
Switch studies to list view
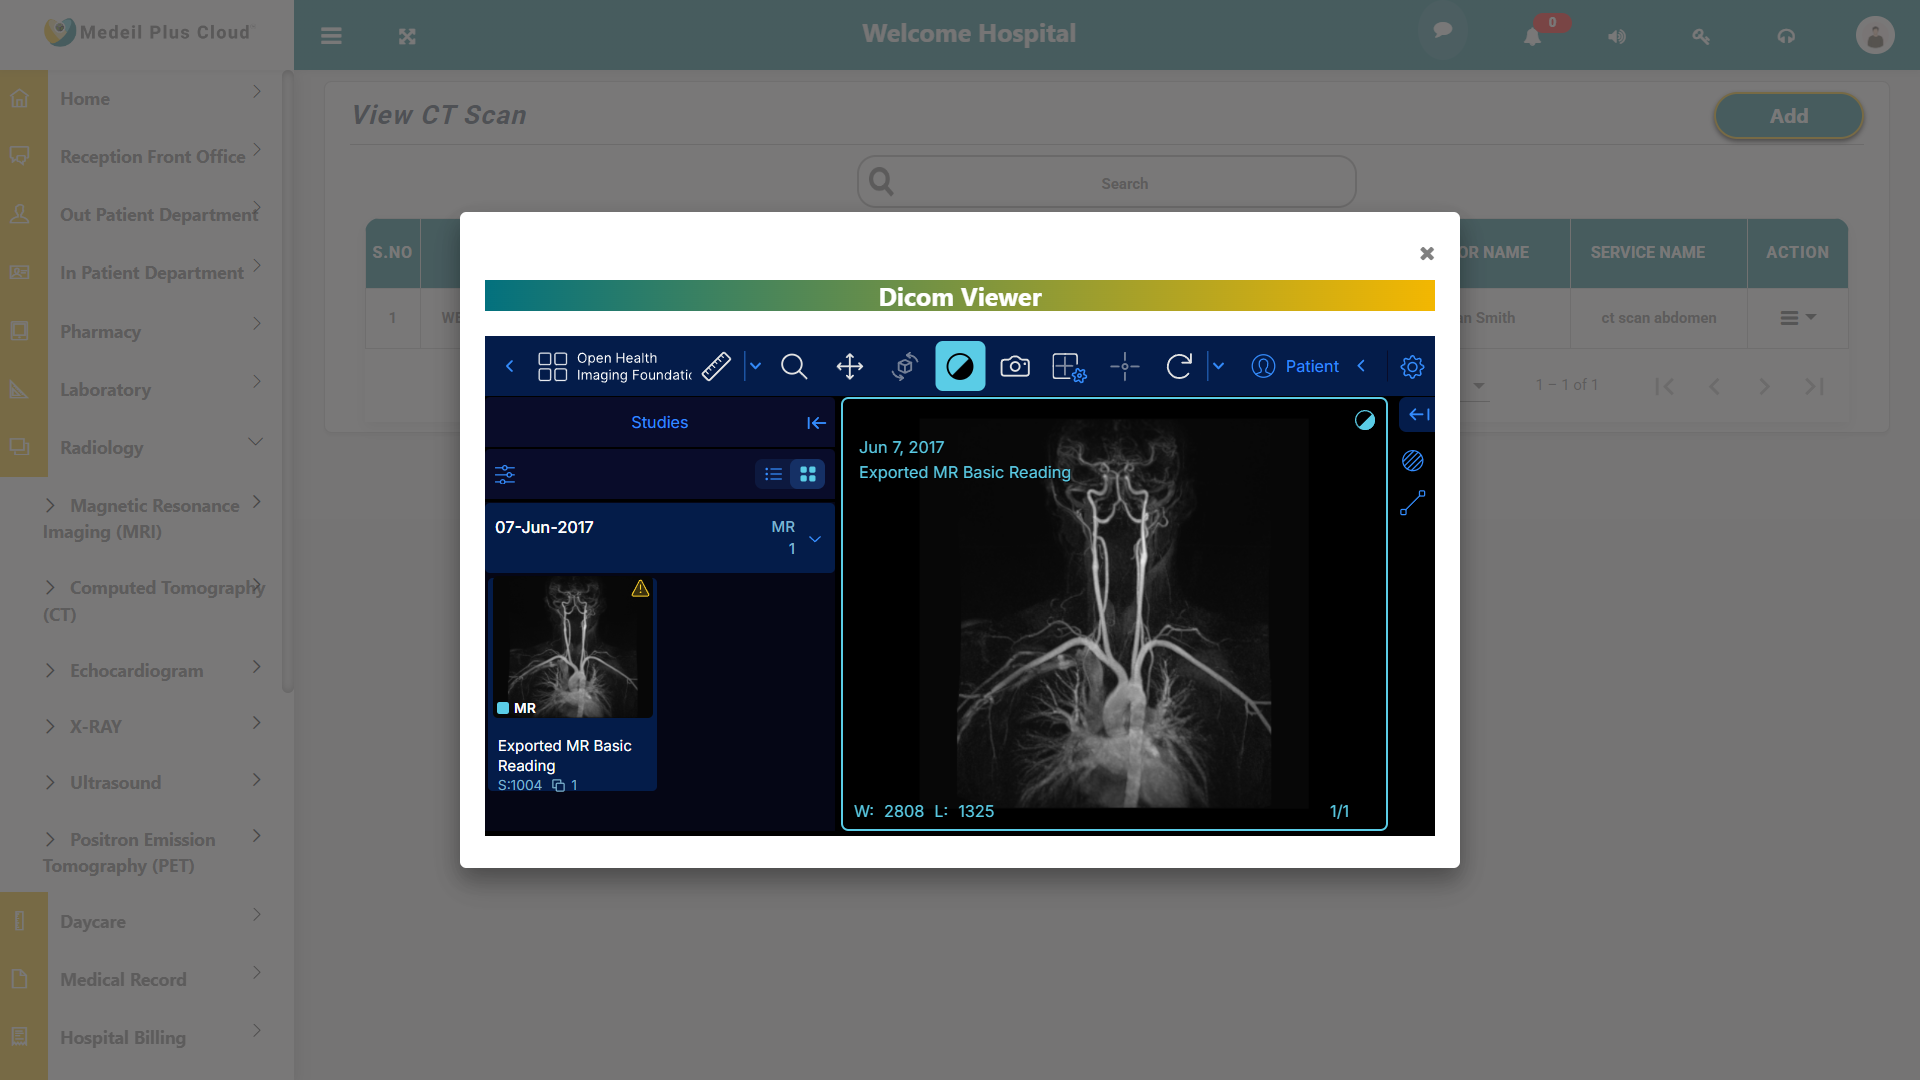click(x=773, y=474)
